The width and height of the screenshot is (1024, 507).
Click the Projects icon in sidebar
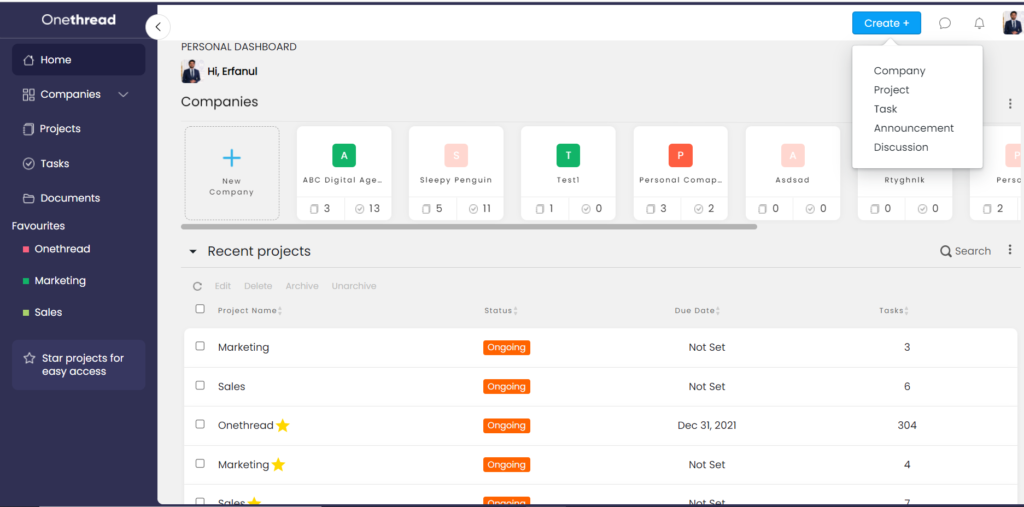pos(28,129)
